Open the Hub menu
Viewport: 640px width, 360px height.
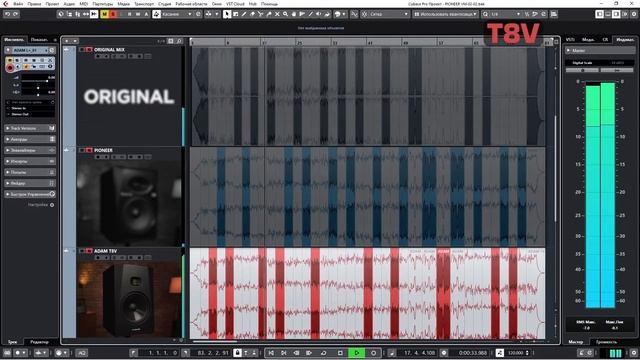[x=253, y=4]
